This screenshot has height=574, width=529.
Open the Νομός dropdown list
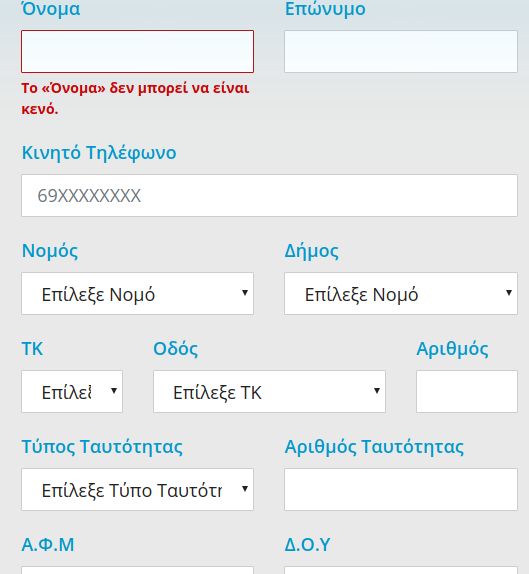tap(137, 293)
